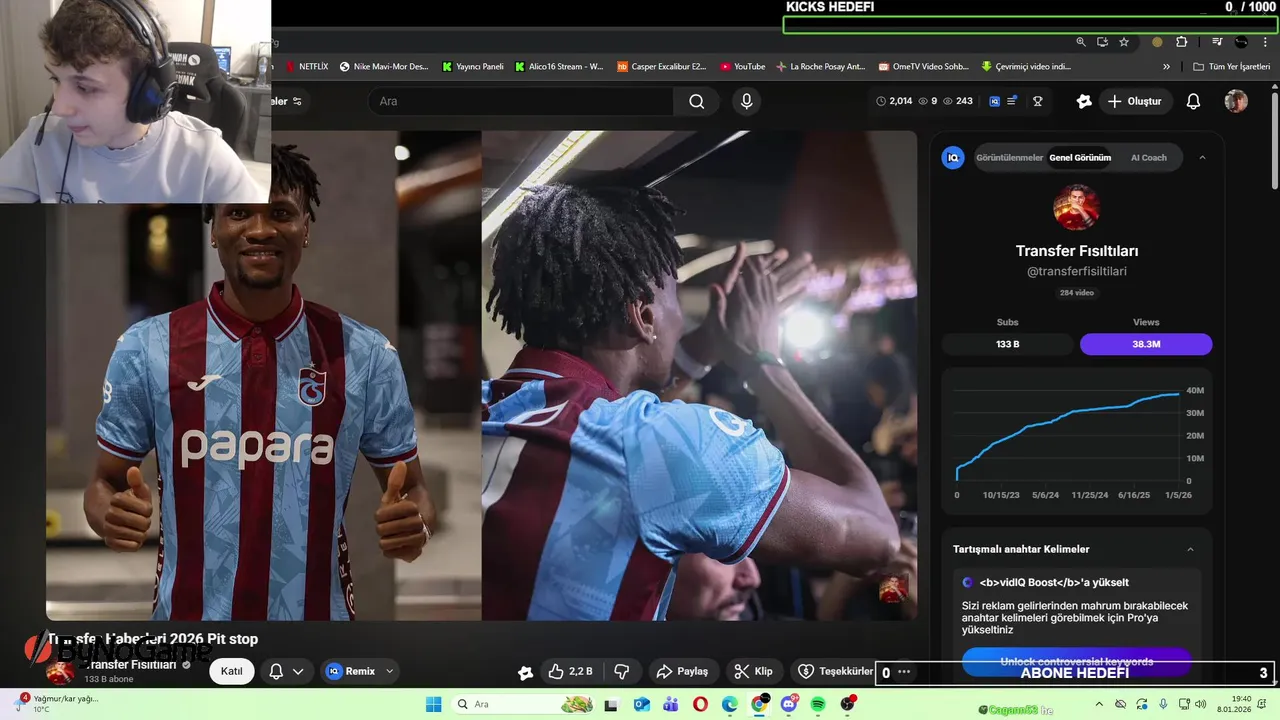Click the Ara search input field
Screen dimensions: 1280x720
pyautogui.click(x=520, y=101)
